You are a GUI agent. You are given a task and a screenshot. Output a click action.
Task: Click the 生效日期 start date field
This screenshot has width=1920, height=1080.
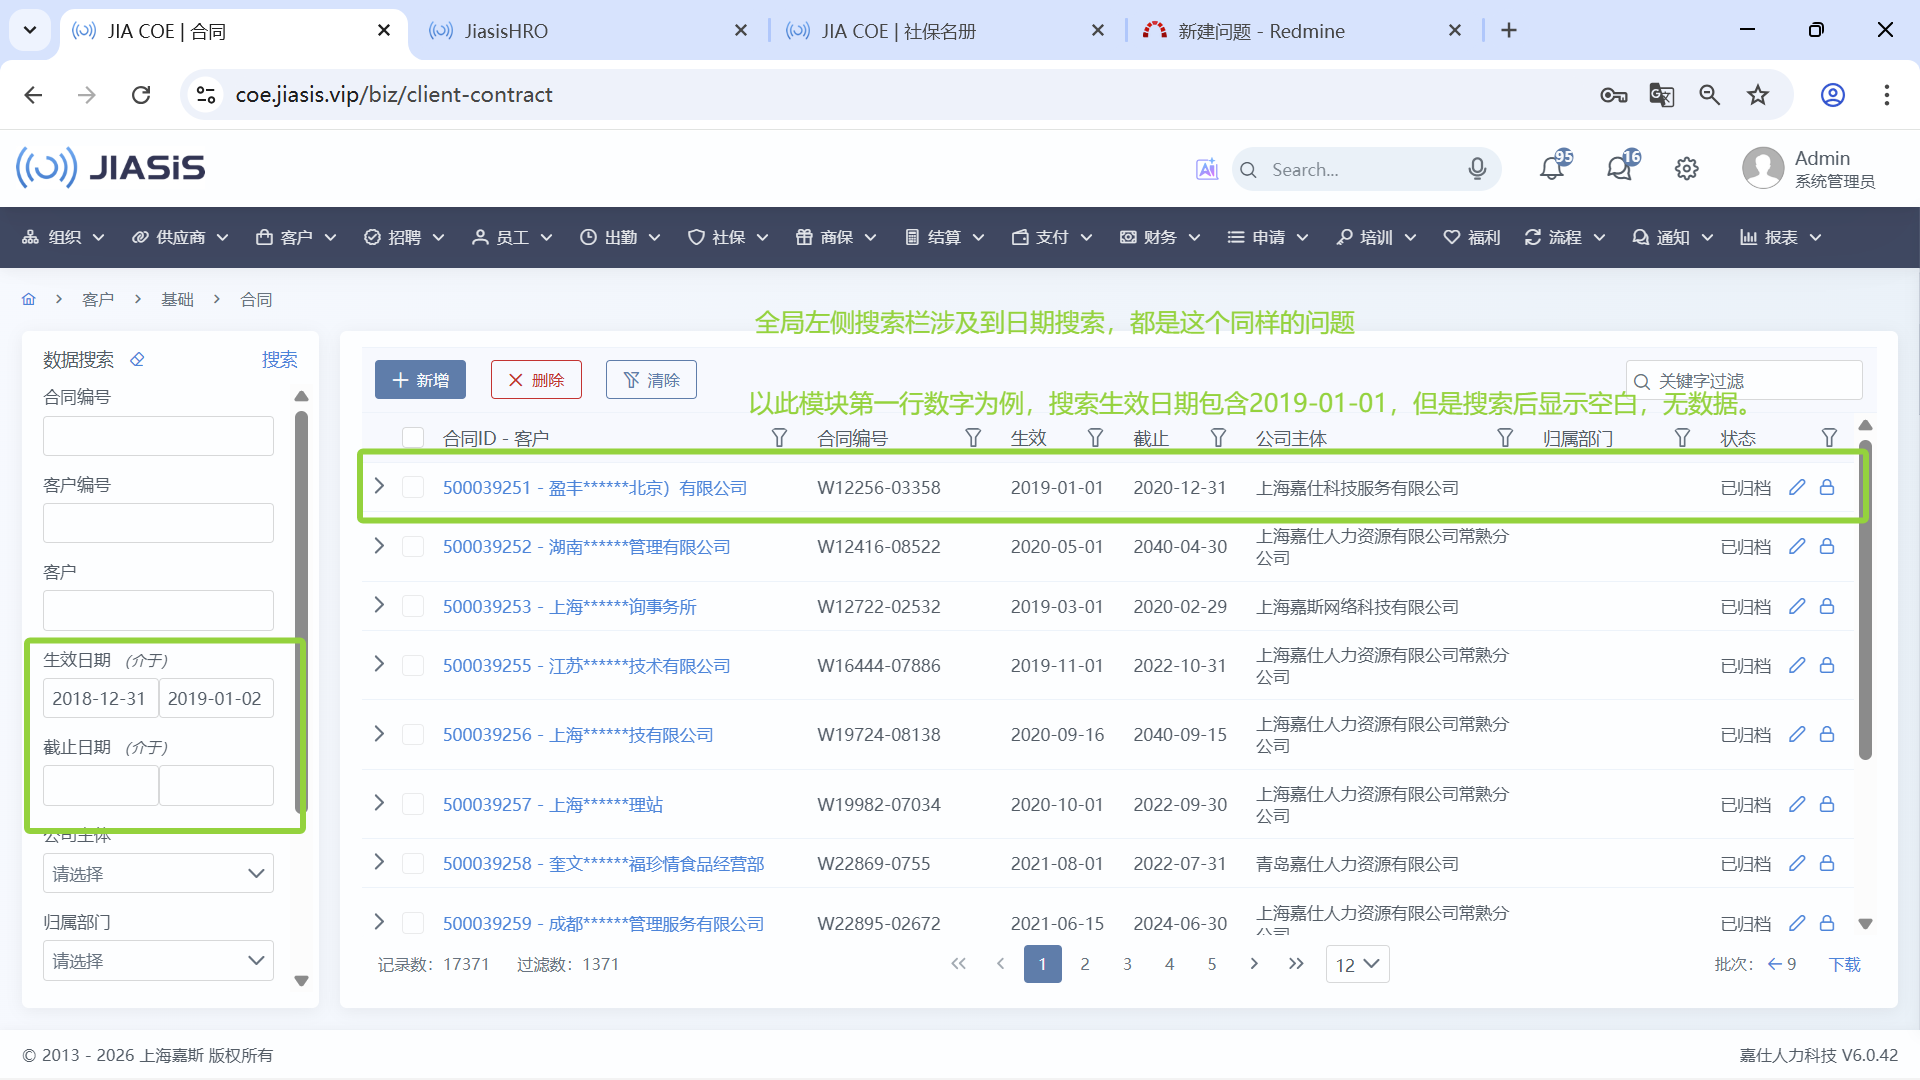click(x=100, y=698)
